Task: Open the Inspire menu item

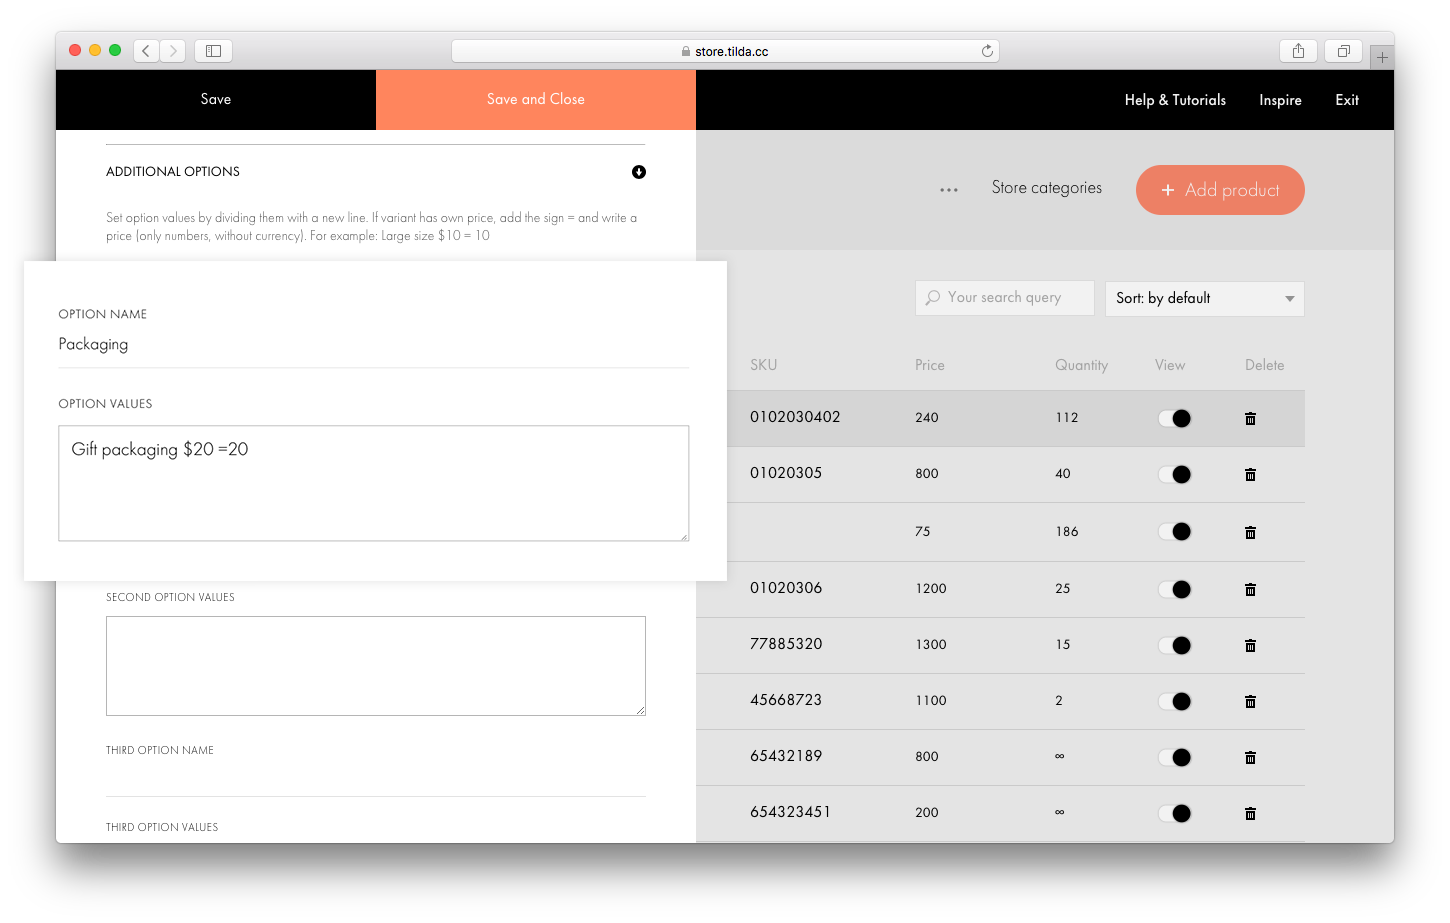Action: pos(1280,100)
